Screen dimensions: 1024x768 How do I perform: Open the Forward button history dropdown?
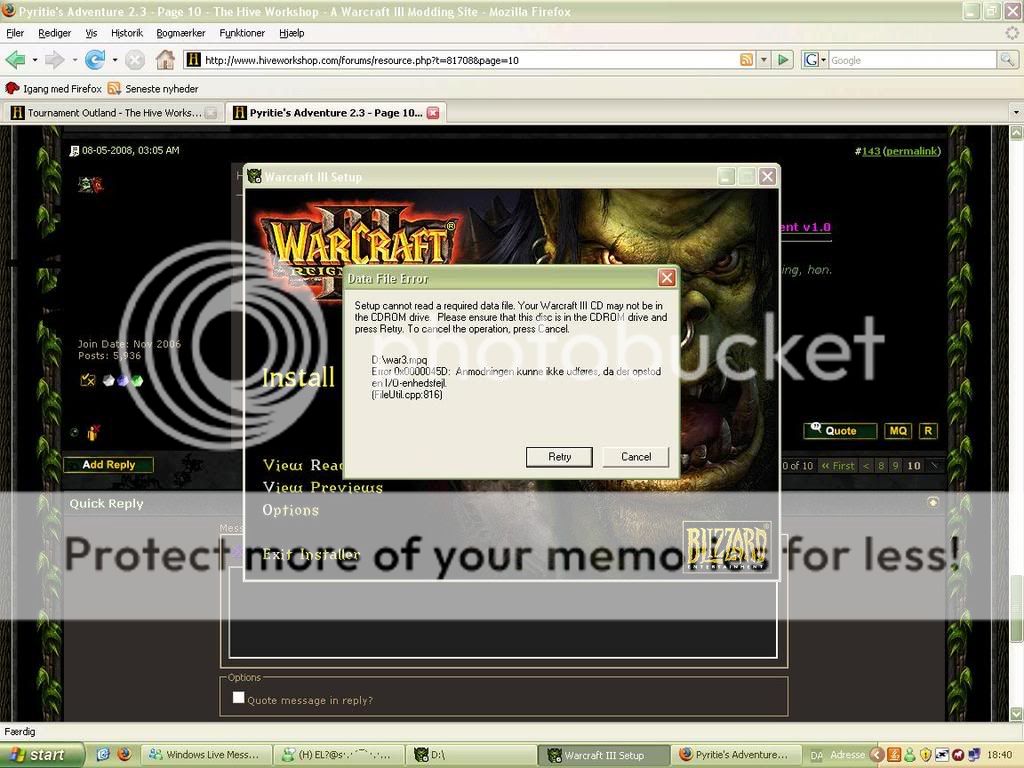[x=74, y=60]
